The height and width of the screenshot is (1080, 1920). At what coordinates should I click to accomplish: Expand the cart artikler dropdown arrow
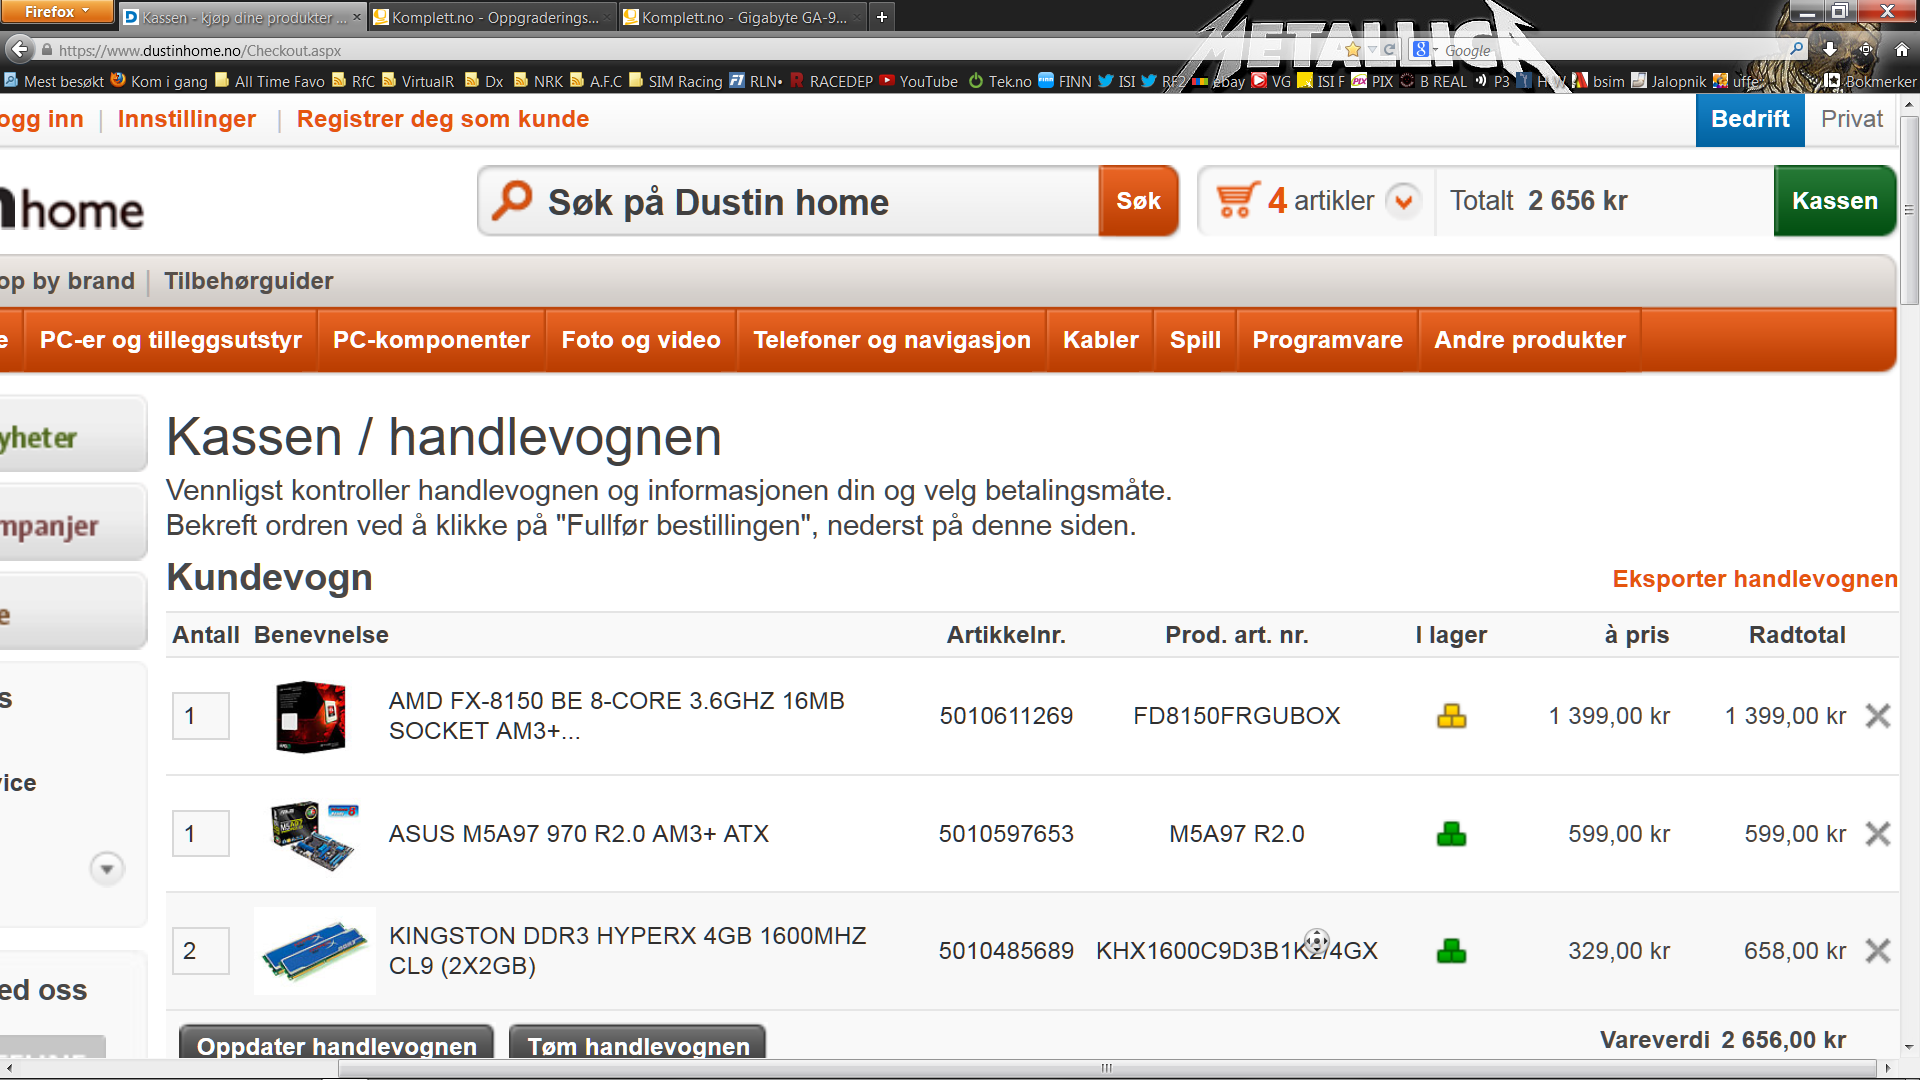click(1403, 201)
